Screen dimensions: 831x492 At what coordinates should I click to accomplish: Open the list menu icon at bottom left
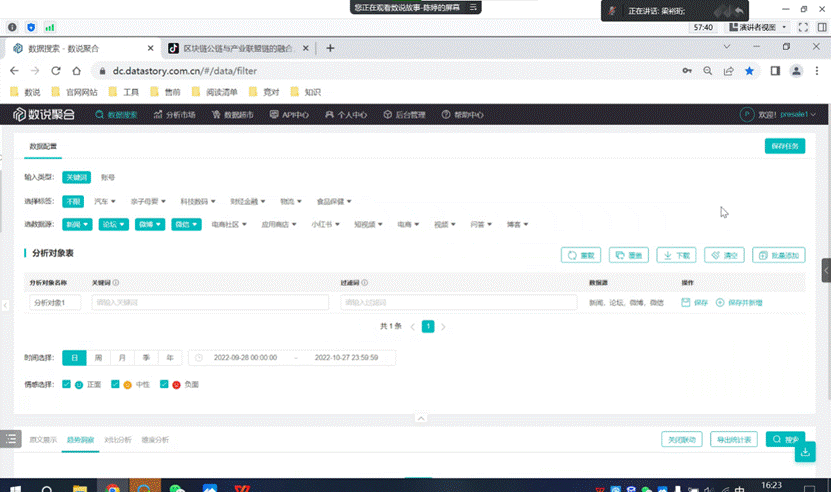tap(11, 439)
